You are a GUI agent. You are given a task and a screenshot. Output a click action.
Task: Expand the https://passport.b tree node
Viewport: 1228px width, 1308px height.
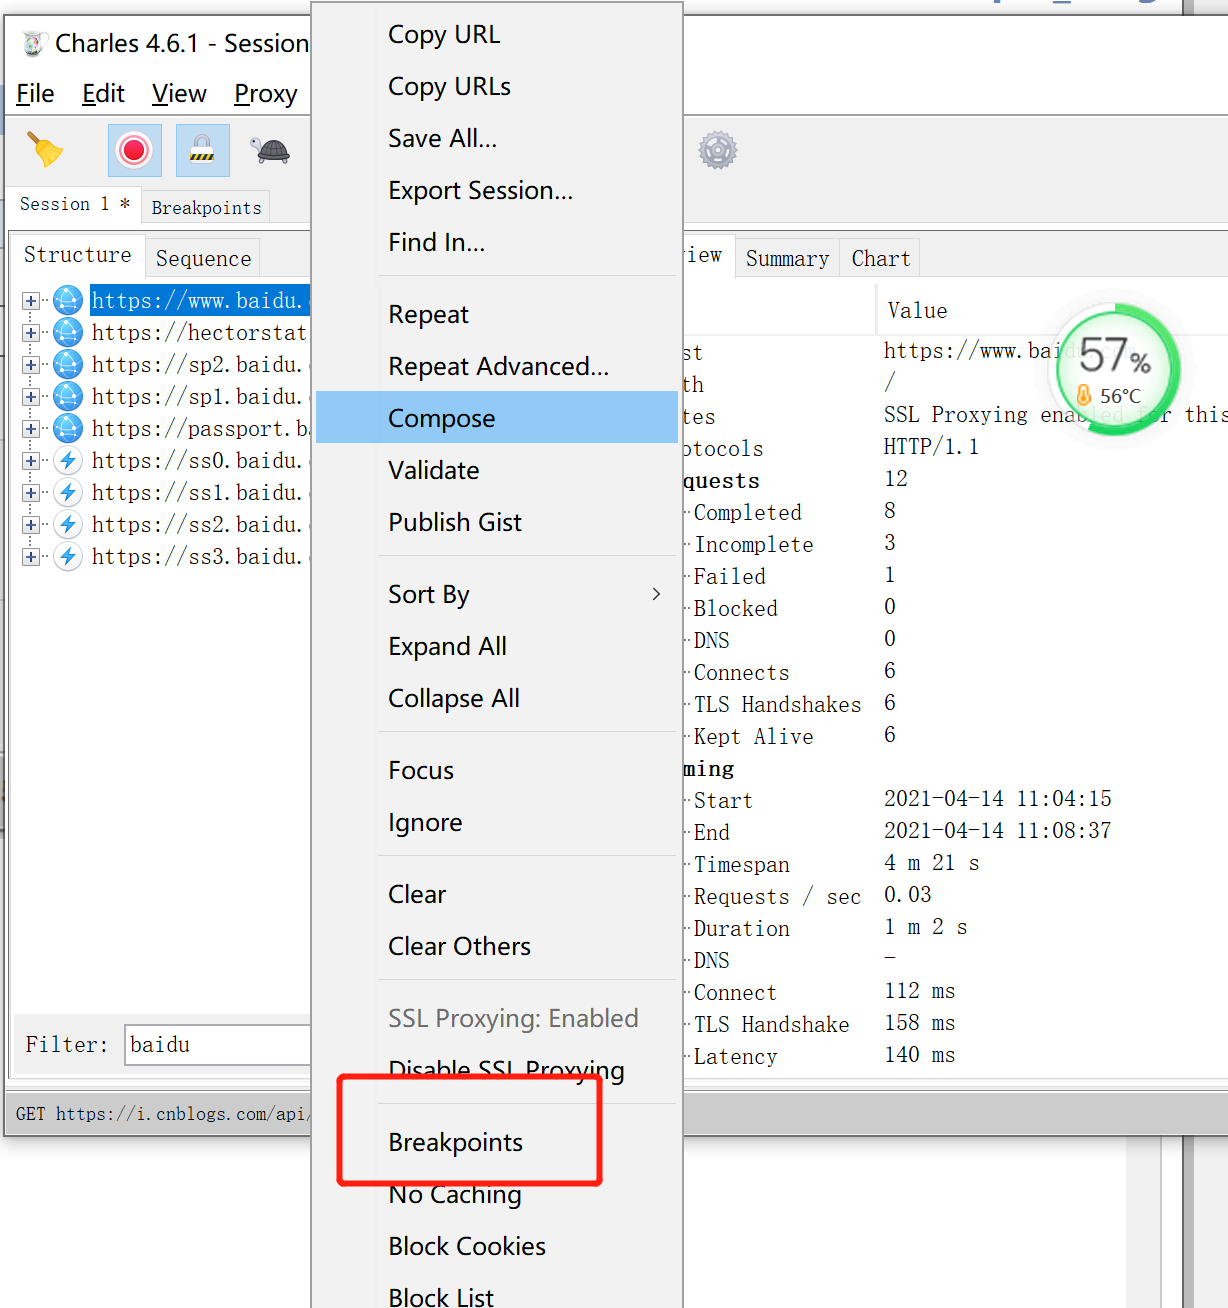pyautogui.click(x=31, y=429)
